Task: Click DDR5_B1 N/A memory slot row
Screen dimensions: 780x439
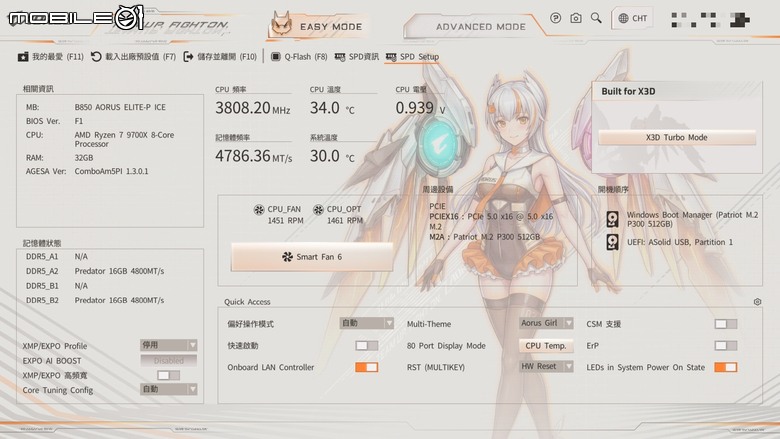Action: click(57, 286)
